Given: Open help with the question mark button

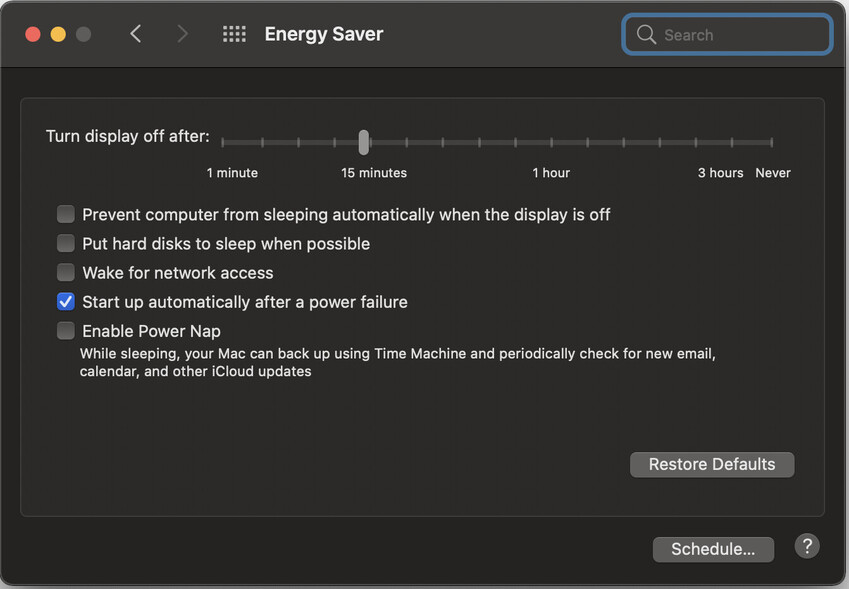Looking at the screenshot, I should 807,546.
